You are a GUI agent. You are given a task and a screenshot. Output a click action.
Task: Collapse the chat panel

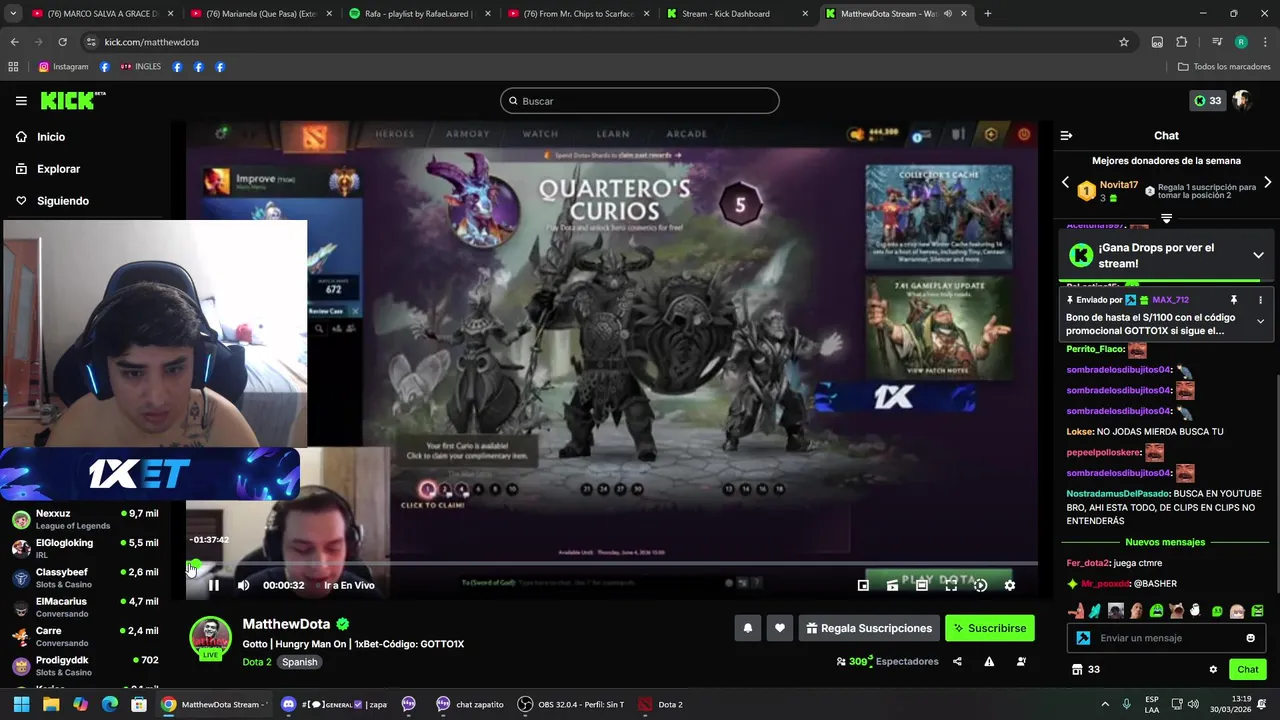1066,135
